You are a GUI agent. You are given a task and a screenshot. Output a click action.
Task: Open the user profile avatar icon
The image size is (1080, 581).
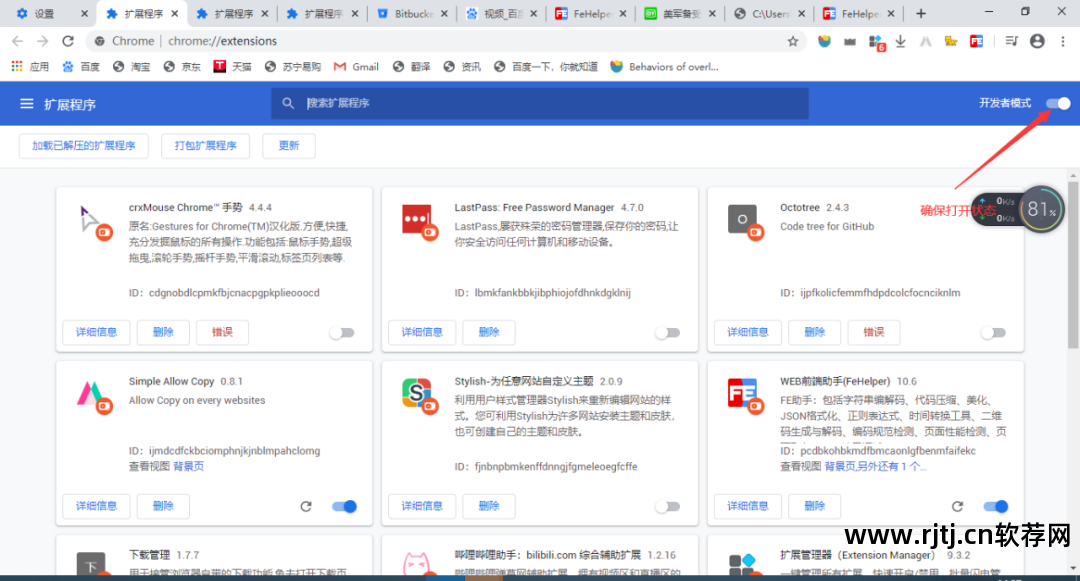pos(1037,41)
